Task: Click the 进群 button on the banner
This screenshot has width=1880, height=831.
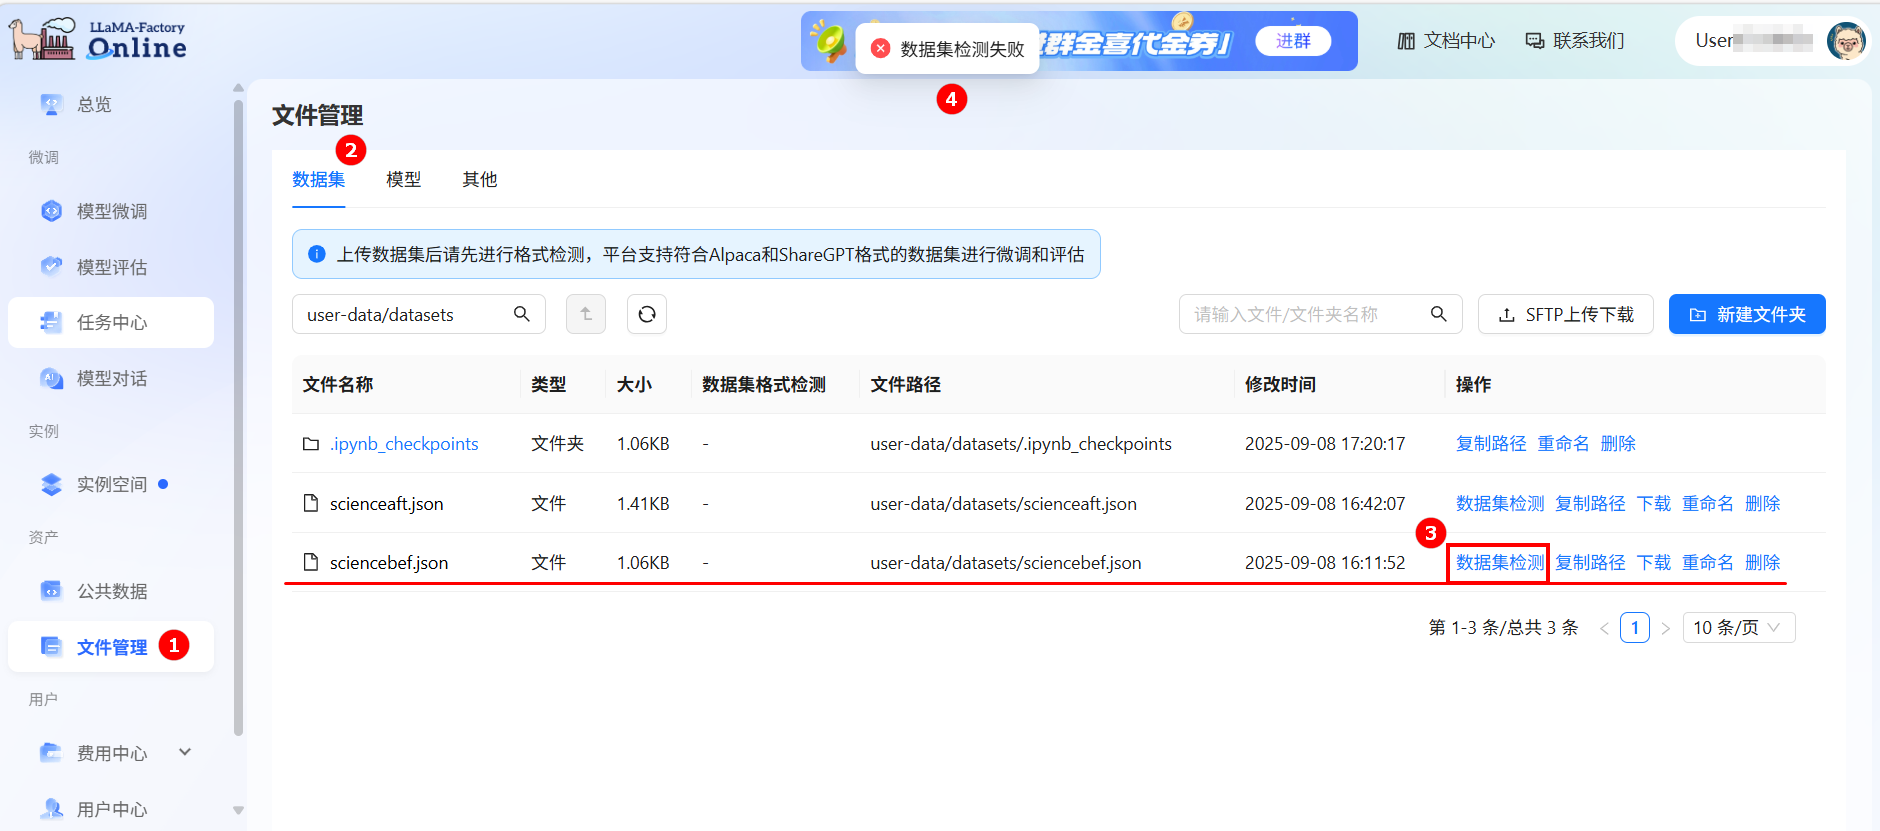Action: coord(1292,41)
